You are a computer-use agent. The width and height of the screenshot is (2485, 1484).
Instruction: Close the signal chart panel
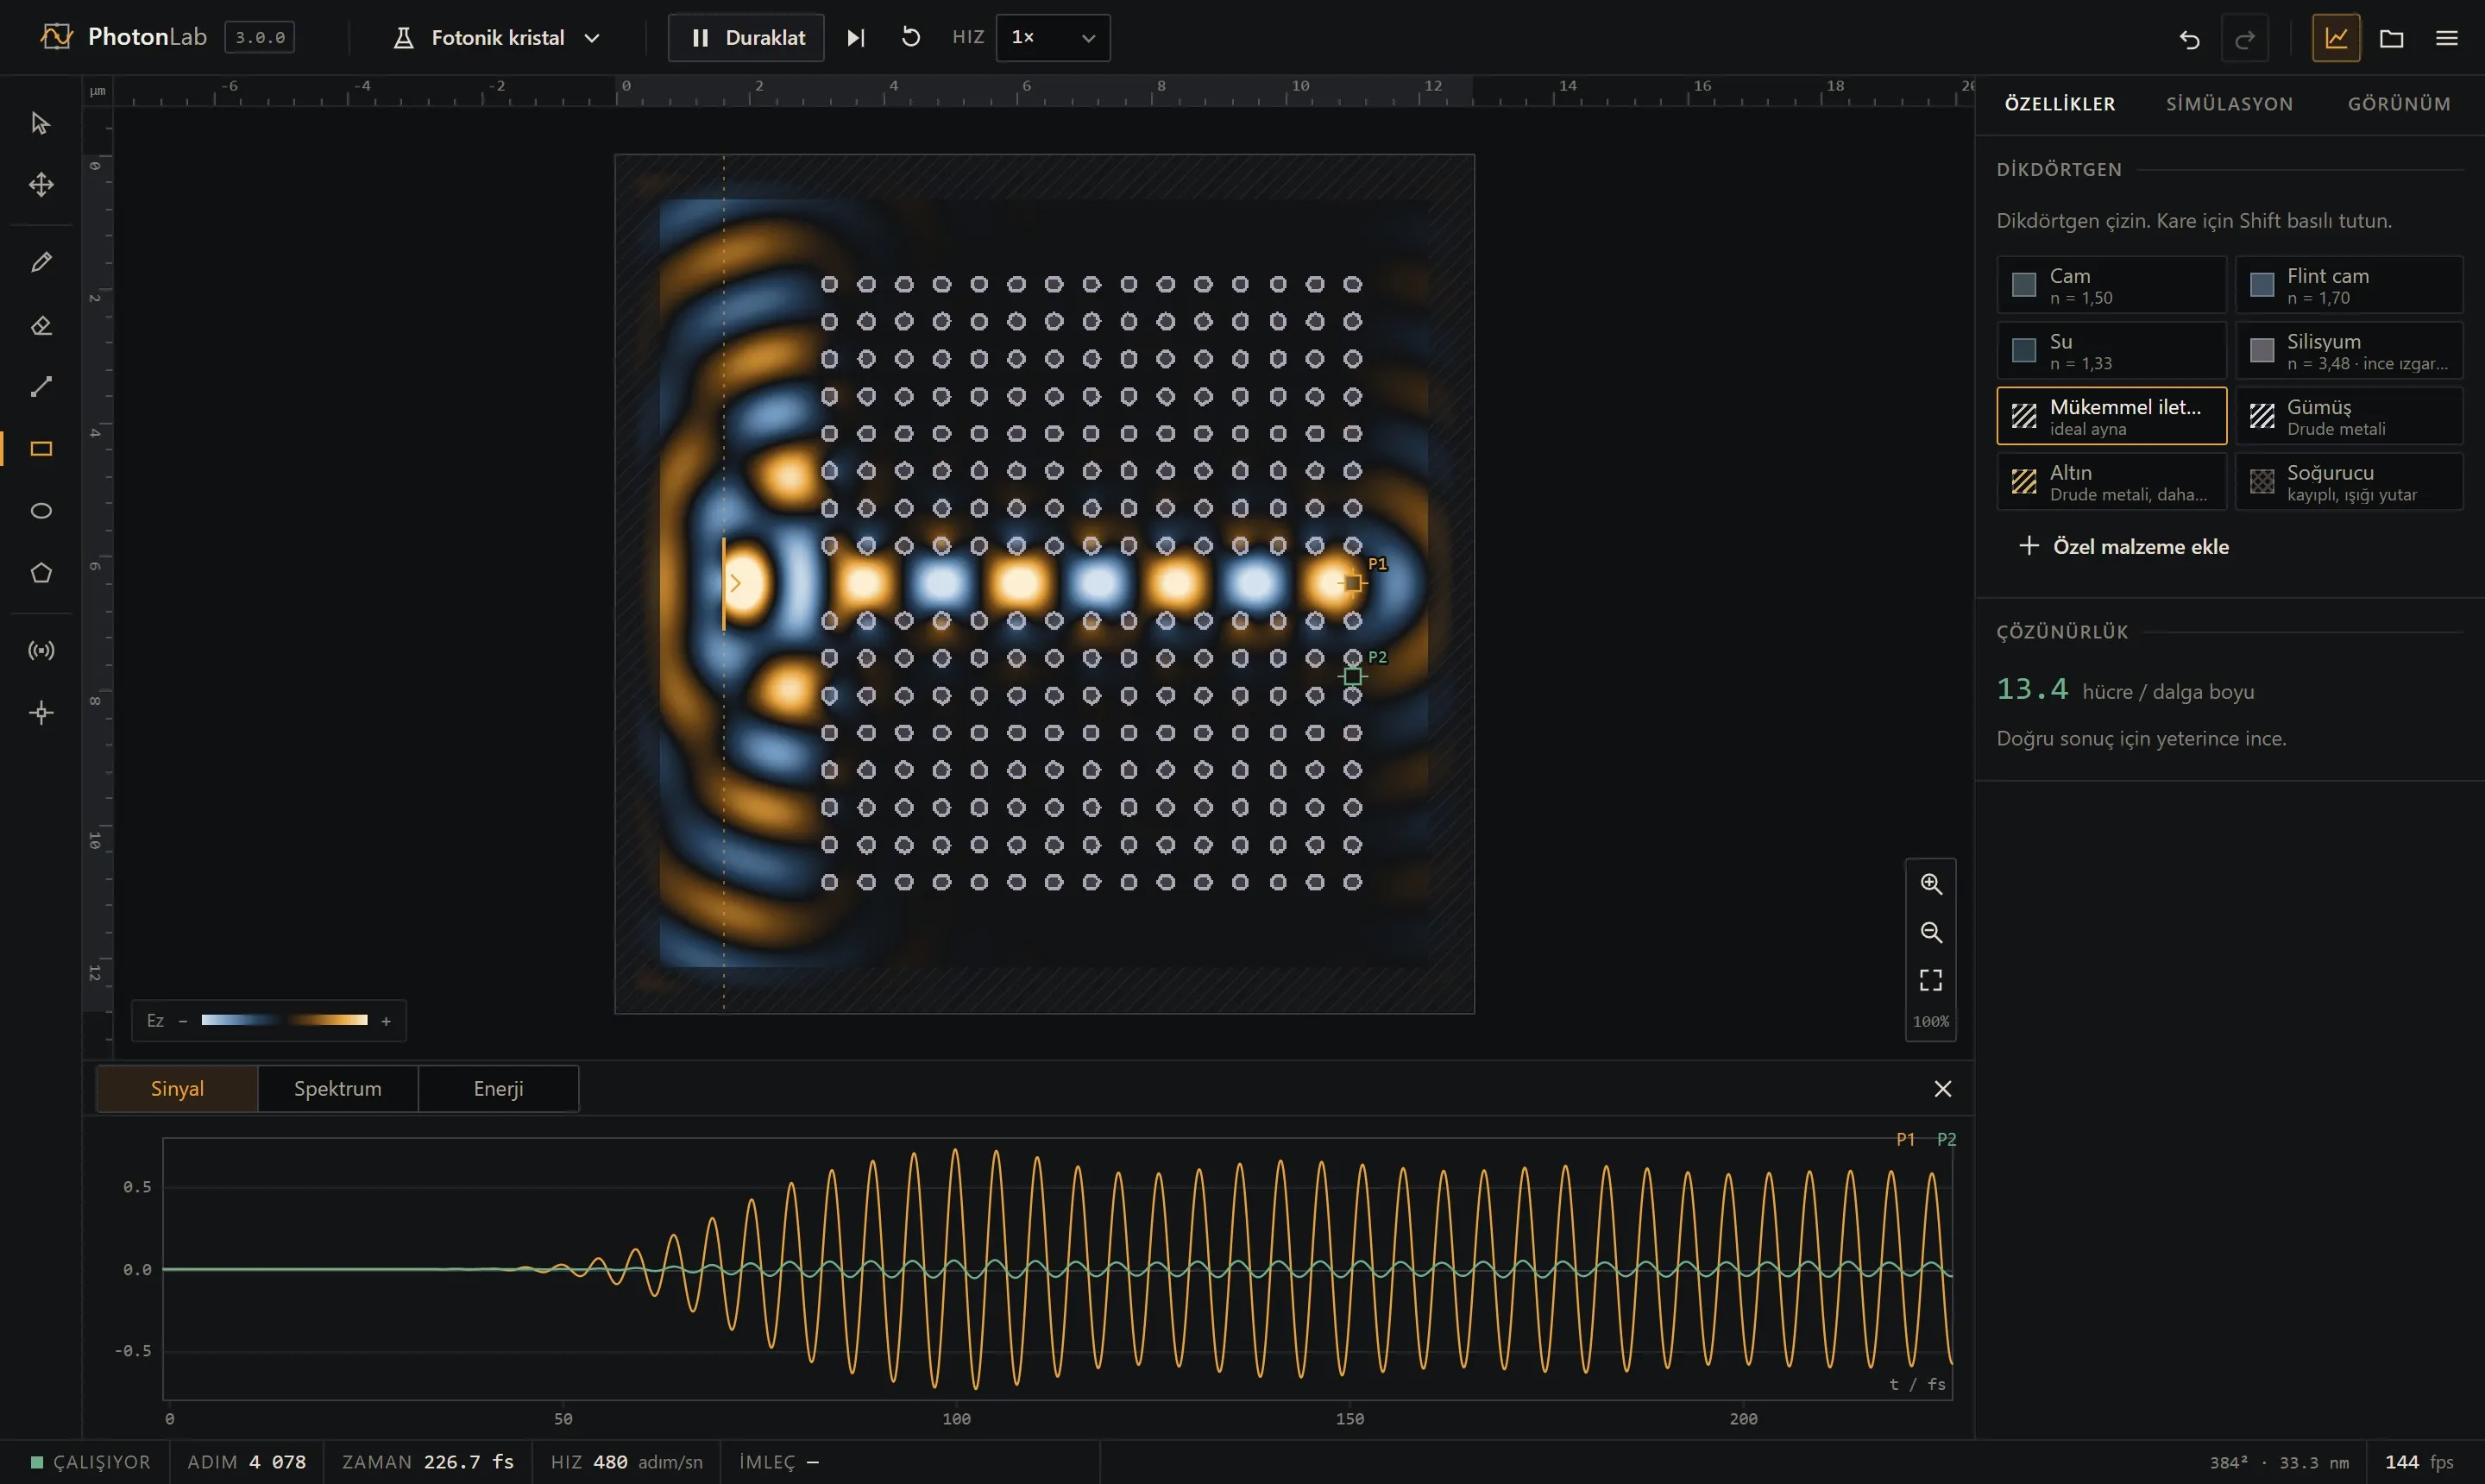(x=1942, y=1088)
